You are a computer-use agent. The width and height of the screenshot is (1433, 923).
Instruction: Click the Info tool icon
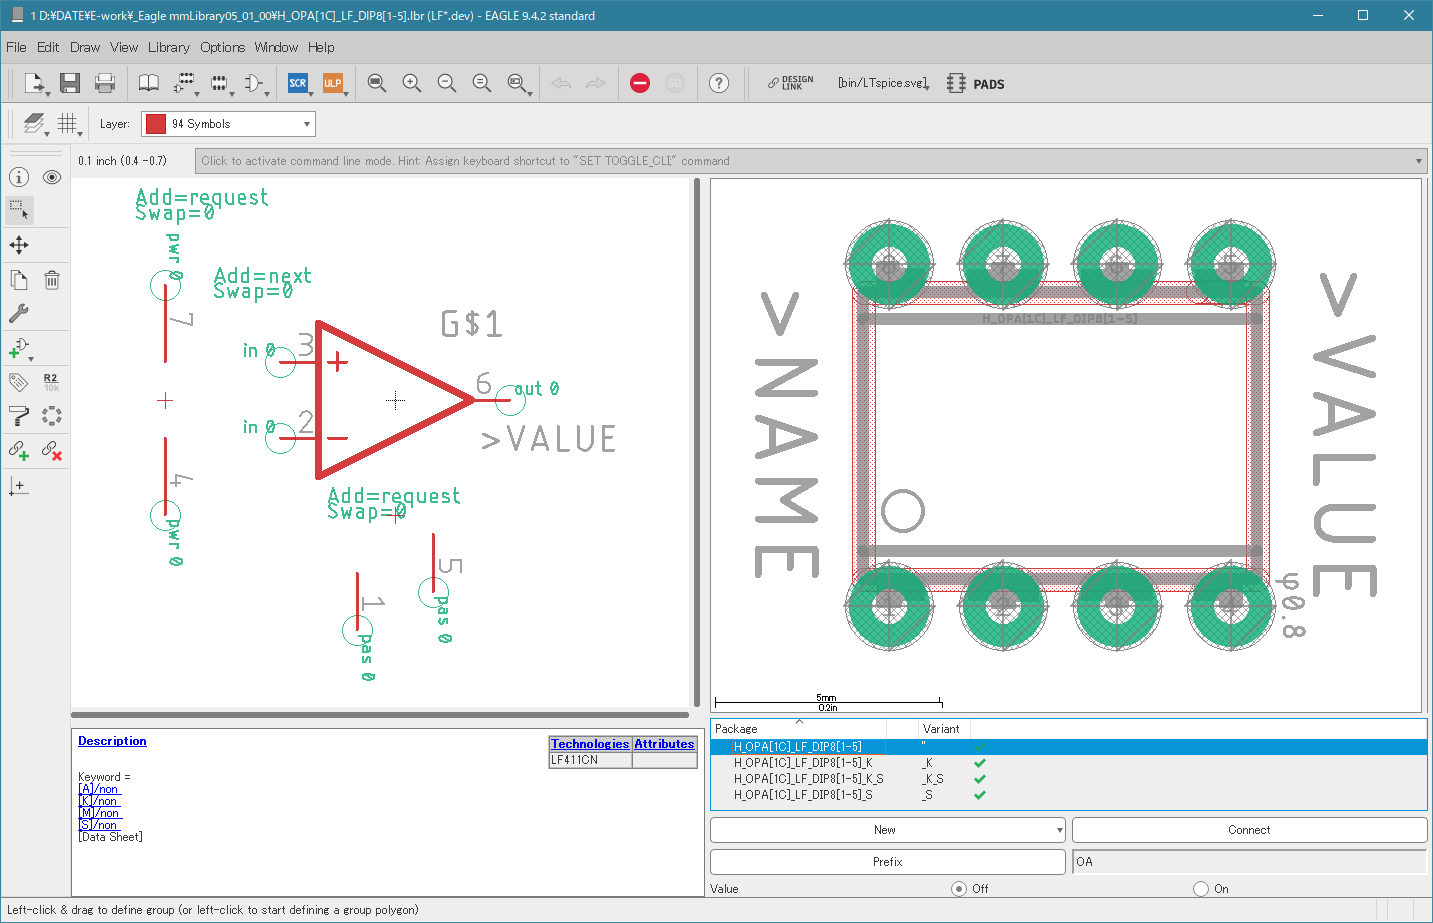[19, 177]
